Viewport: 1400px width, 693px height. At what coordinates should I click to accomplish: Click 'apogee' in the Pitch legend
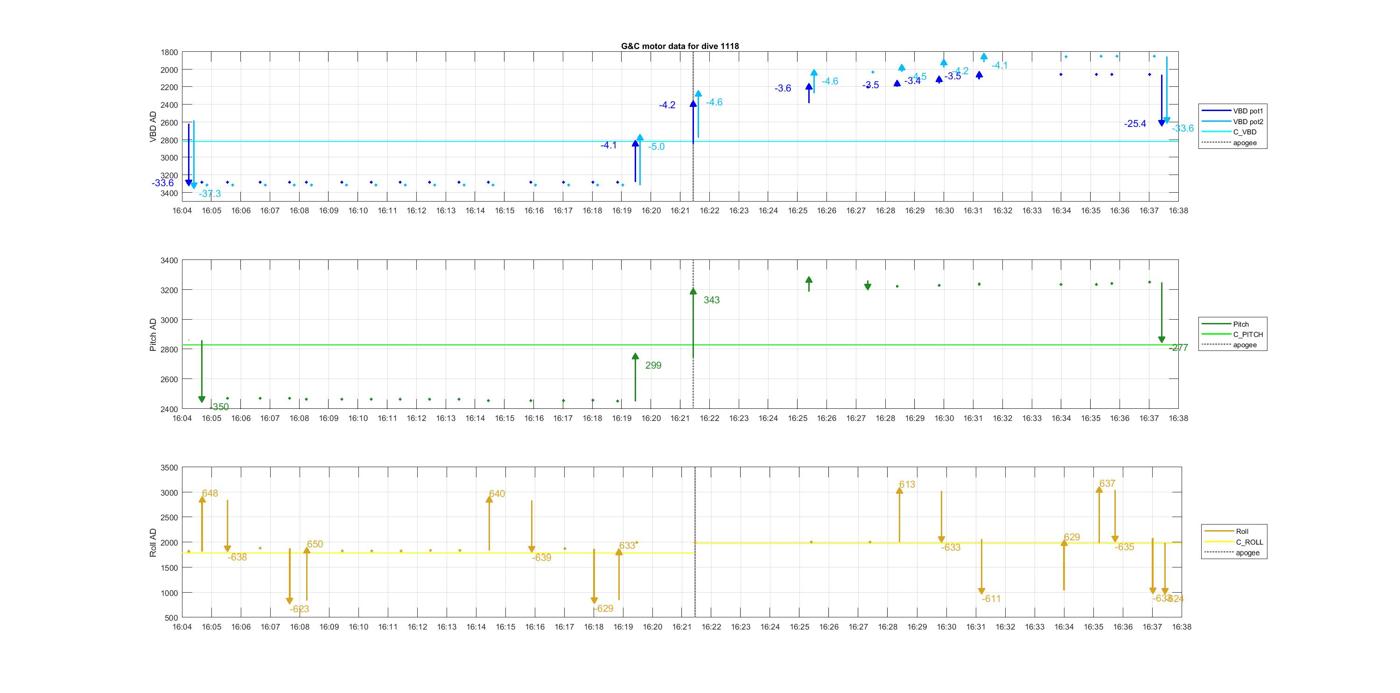[1244, 345]
